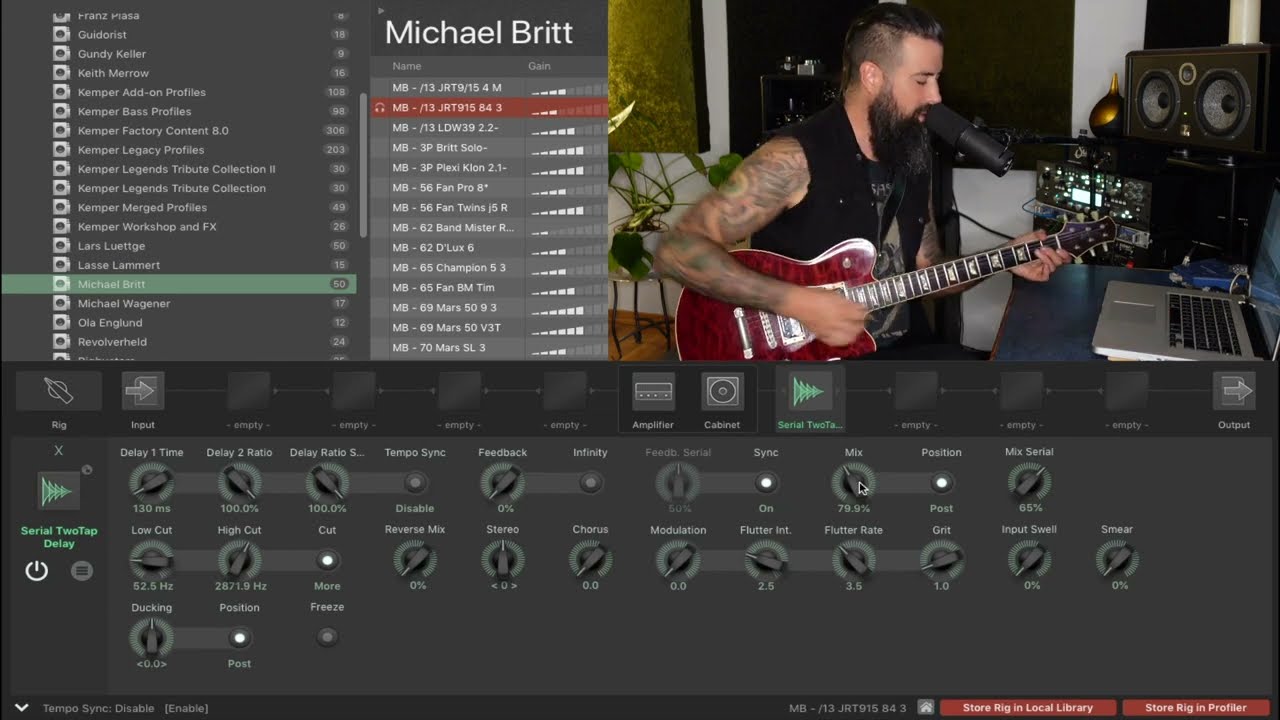Screen dimensions: 1280x720
Task: Click the folder icon beside Gundy Keller
Action: (x=61, y=54)
